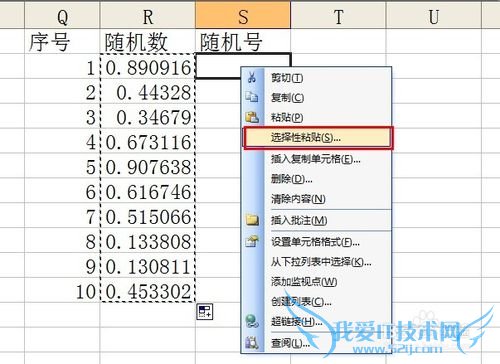Open 超链接(H)... menu entry
The height and width of the screenshot is (364, 500).
click(317, 322)
